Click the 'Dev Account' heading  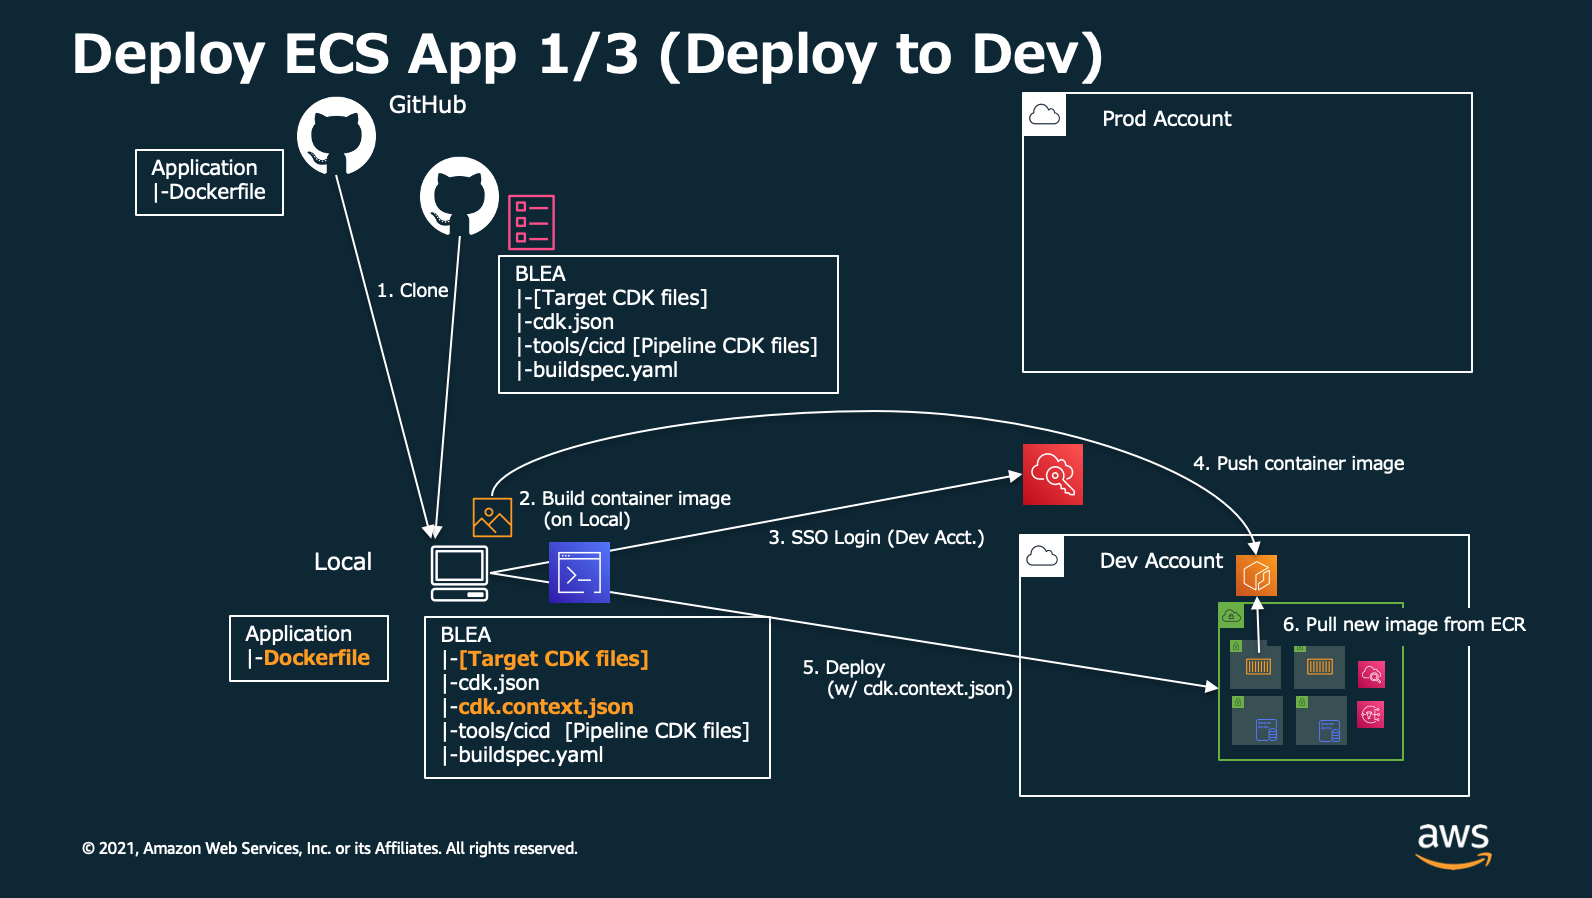click(1161, 561)
